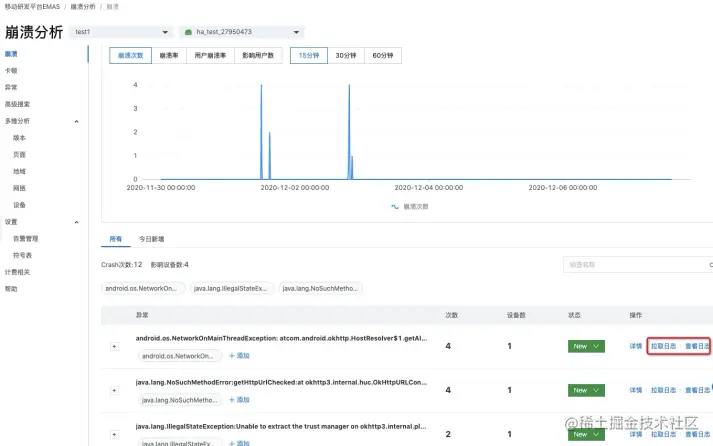Open 详情 for NoSuchMethodError row
This screenshot has width=713, height=446.
[636, 390]
